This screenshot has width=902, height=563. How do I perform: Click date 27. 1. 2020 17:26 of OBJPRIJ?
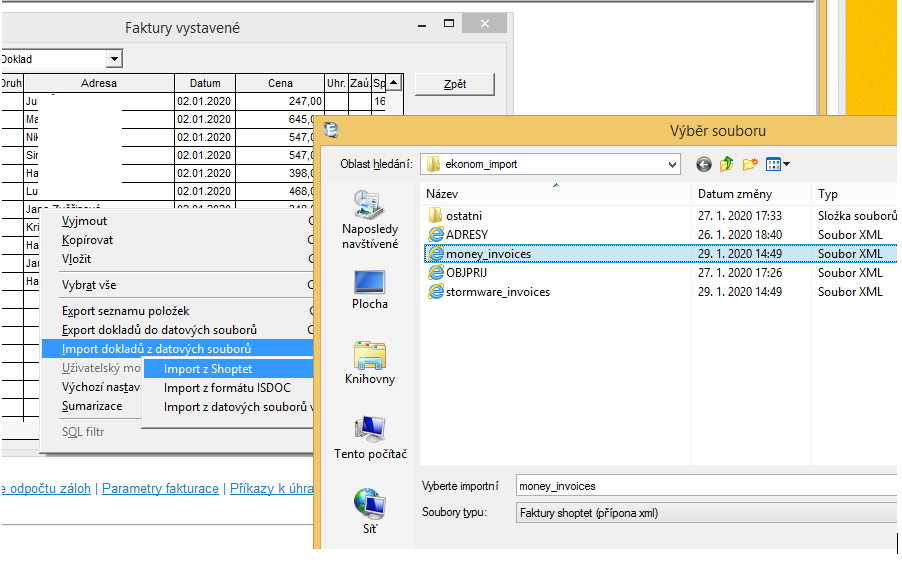[x=740, y=273]
